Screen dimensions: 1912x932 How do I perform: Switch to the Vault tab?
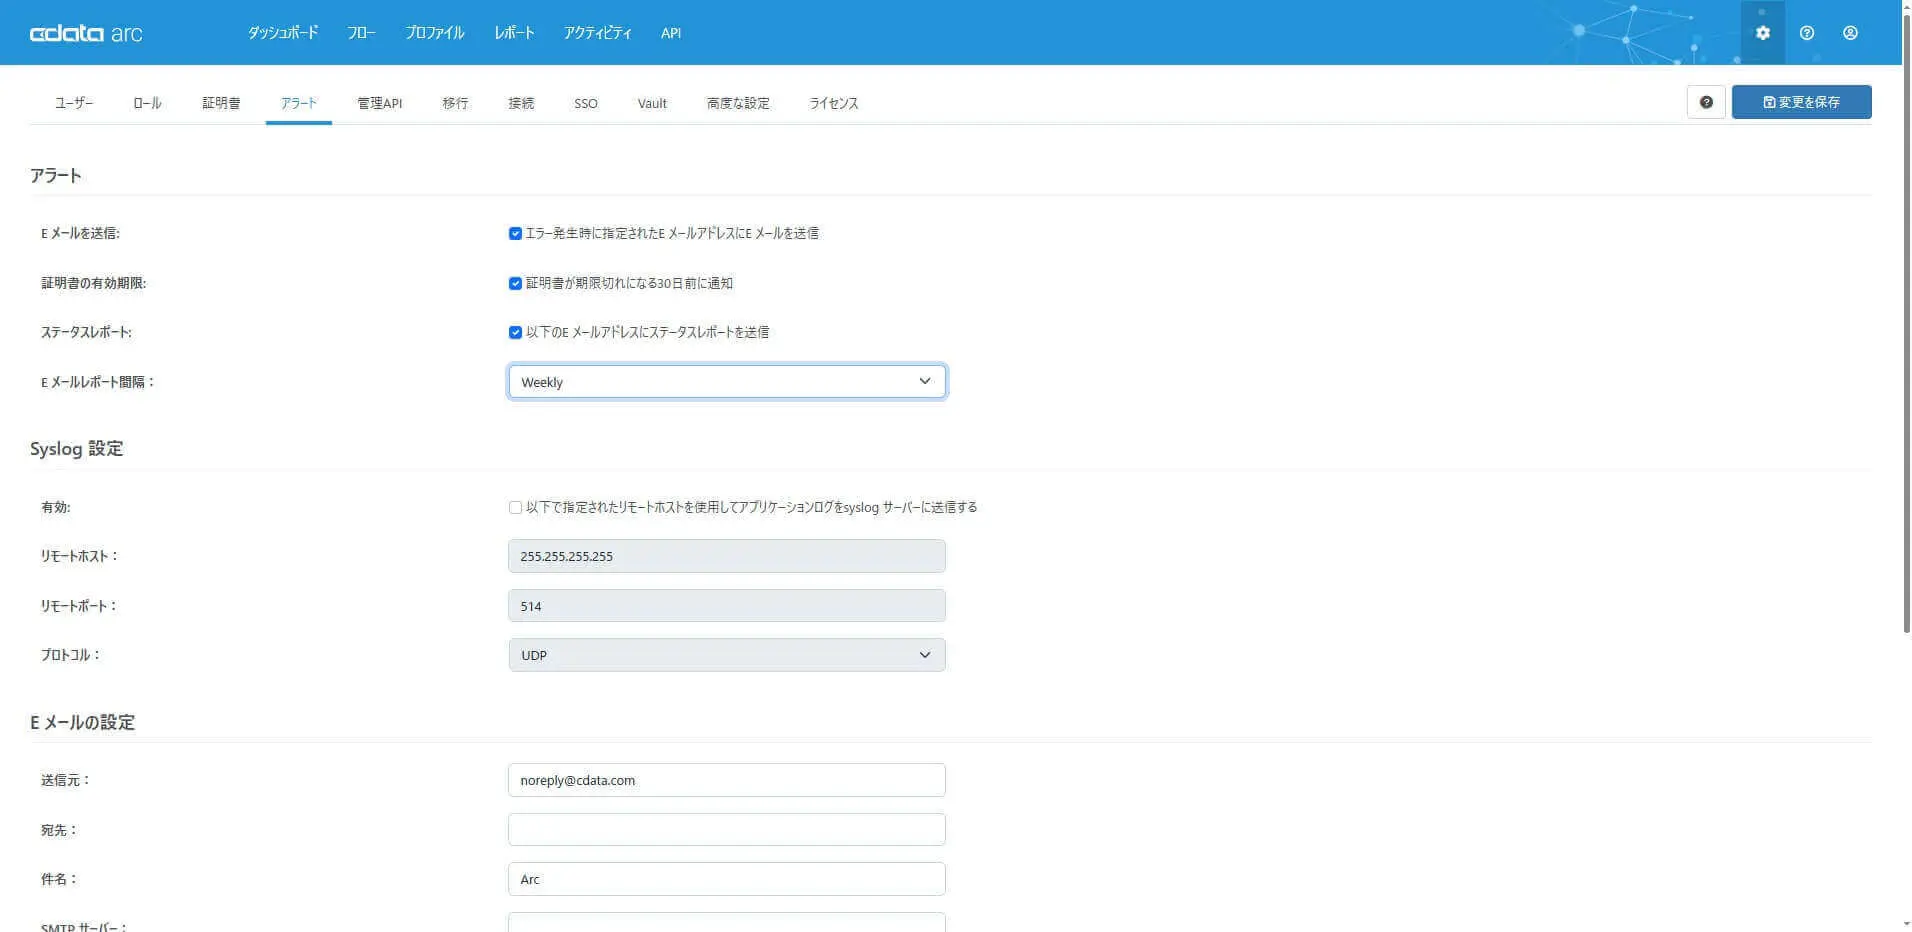pyautogui.click(x=652, y=103)
